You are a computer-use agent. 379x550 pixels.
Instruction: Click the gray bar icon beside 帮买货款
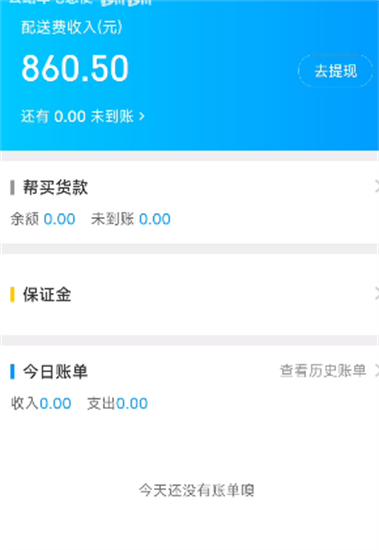coord(13,187)
